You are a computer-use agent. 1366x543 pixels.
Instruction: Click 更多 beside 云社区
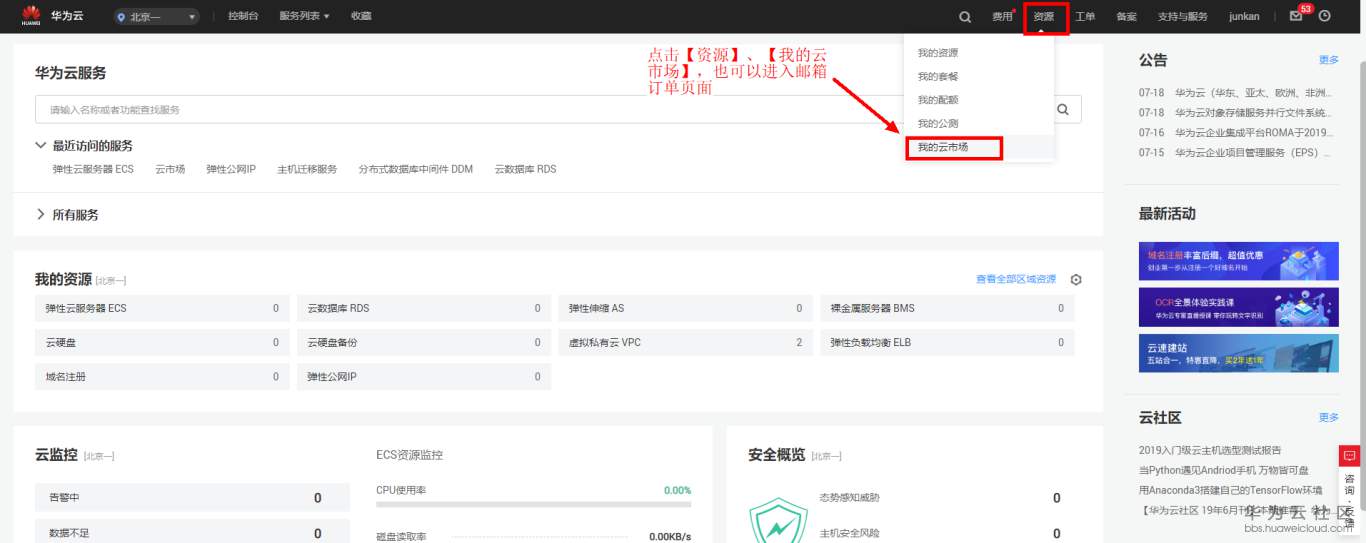(x=1328, y=417)
